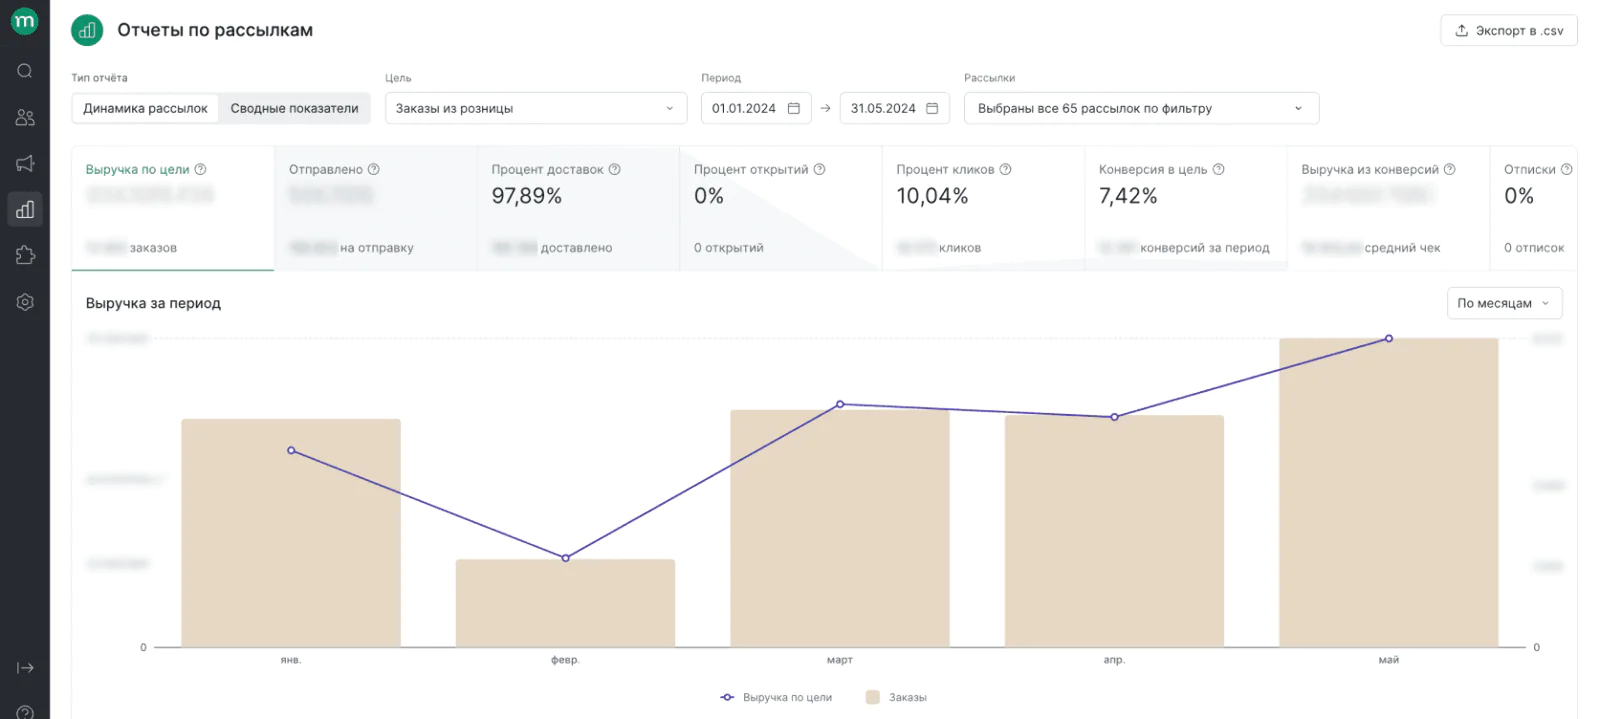
Task: Show the help tooltip for Выручка по цели
Action: (200, 169)
